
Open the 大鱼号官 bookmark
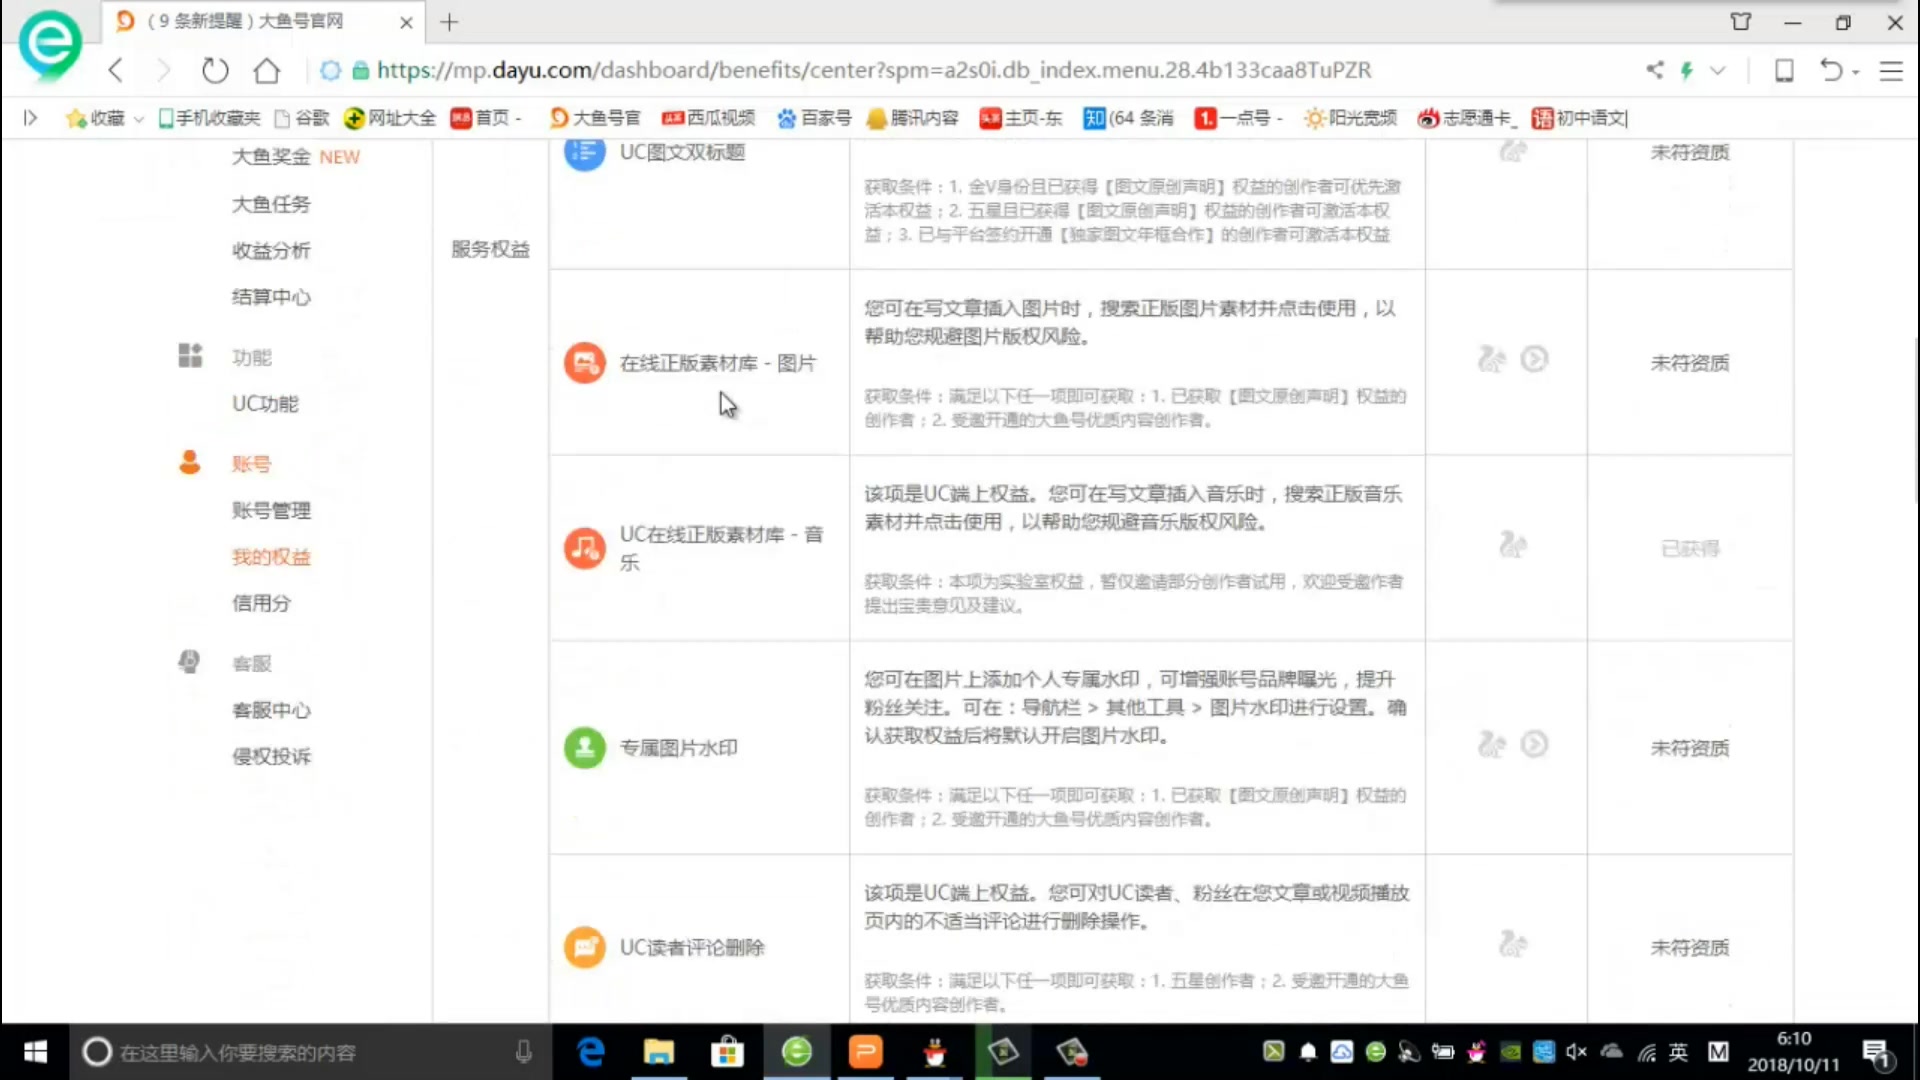[595, 118]
